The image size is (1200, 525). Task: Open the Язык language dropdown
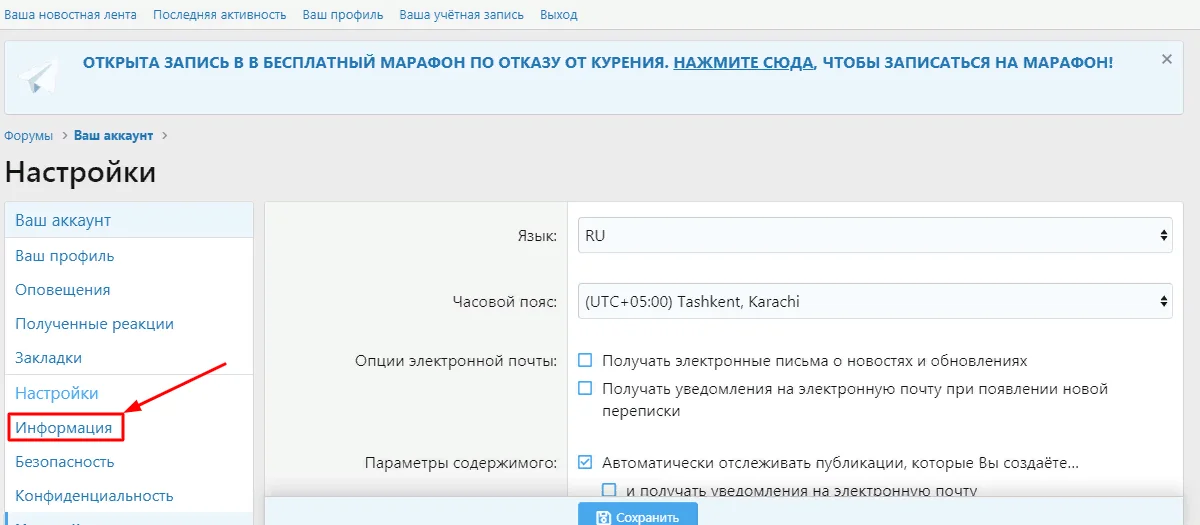874,236
